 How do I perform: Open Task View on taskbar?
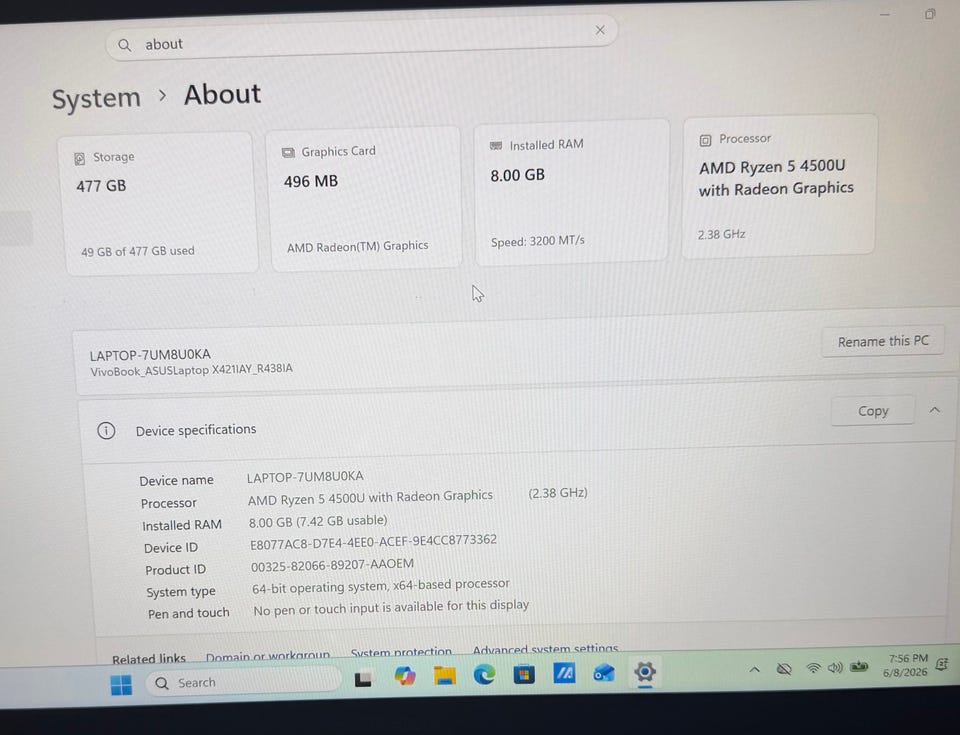pyautogui.click(x=363, y=679)
